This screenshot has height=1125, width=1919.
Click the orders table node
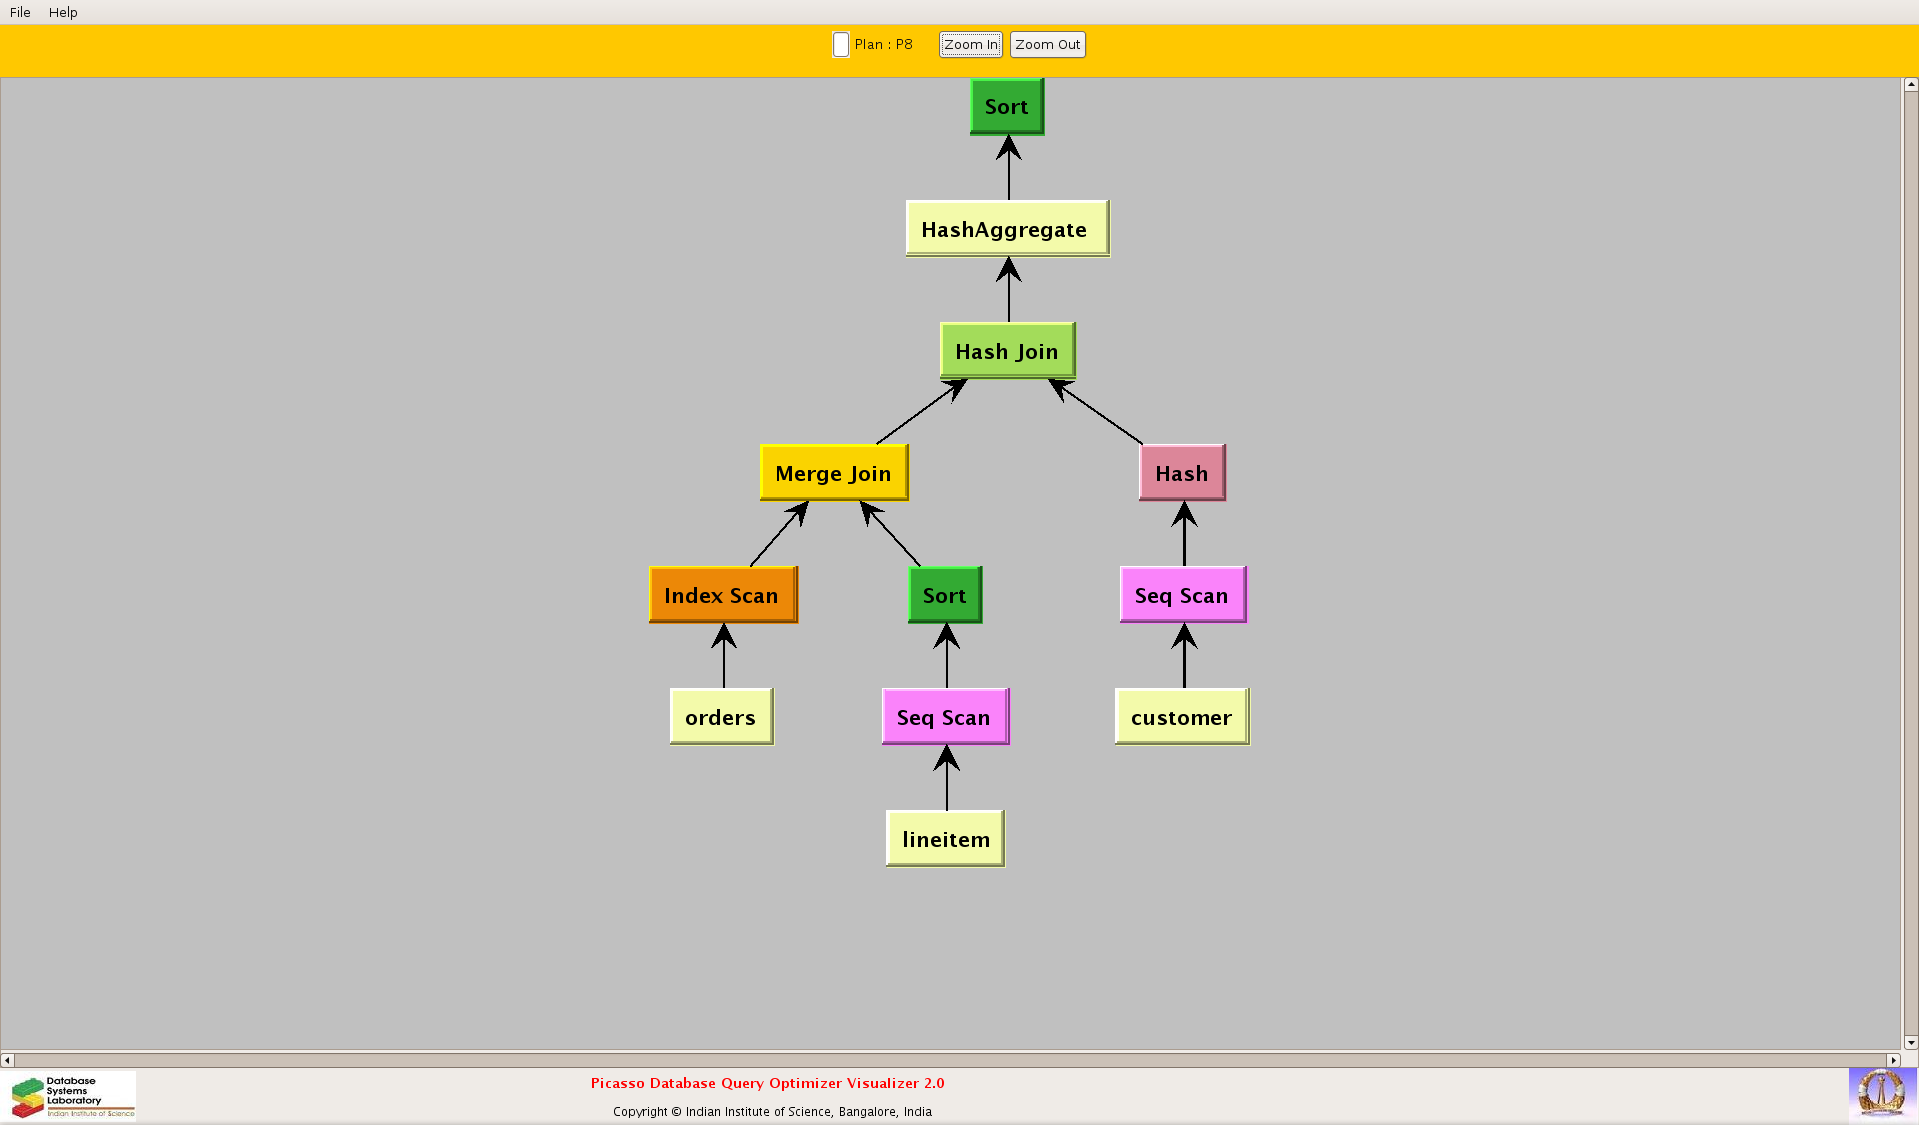tap(721, 717)
